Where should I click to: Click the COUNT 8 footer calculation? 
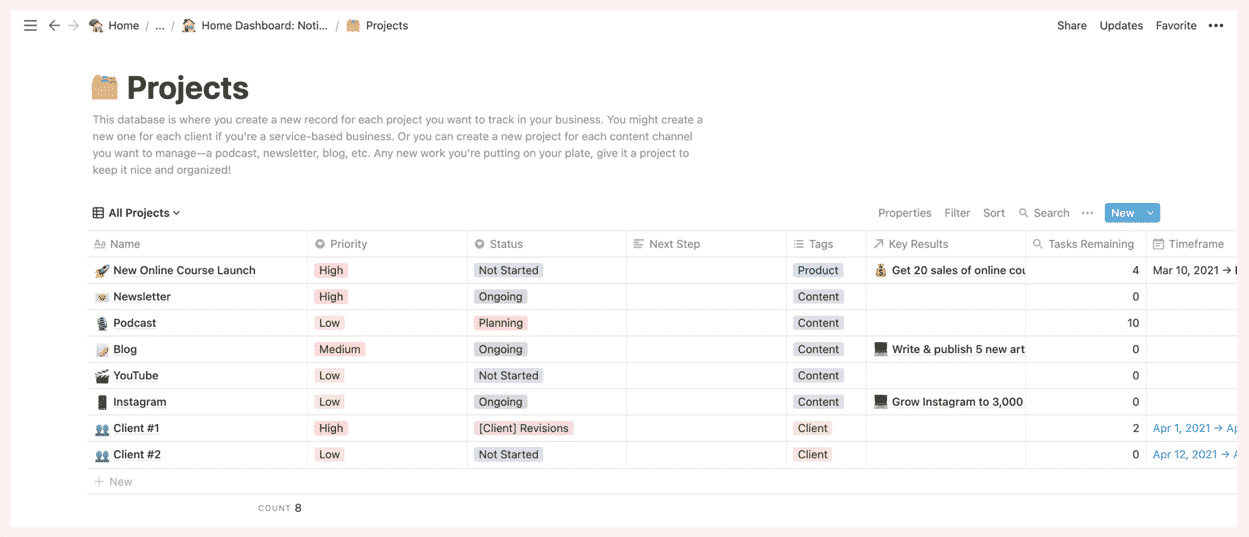[280, 508]
